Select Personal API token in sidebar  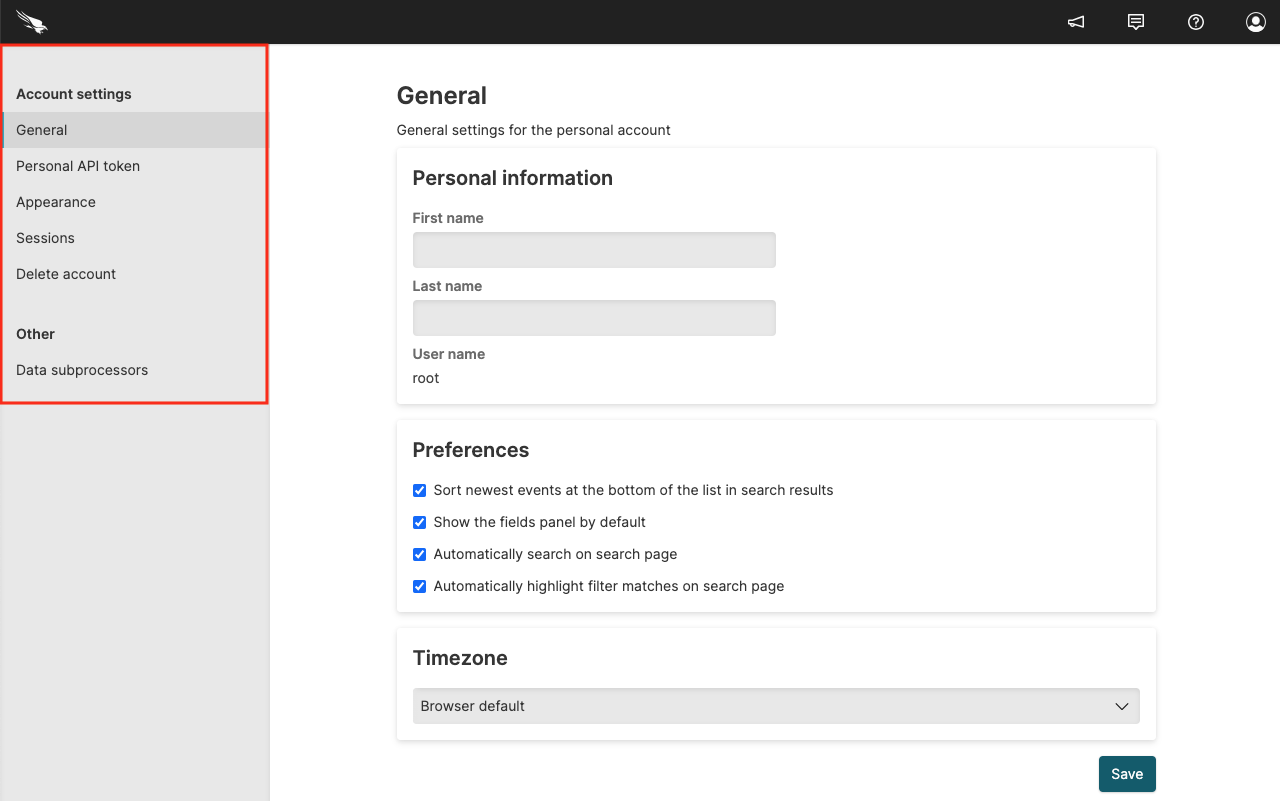pyautogui.click(x=77, y=166)
